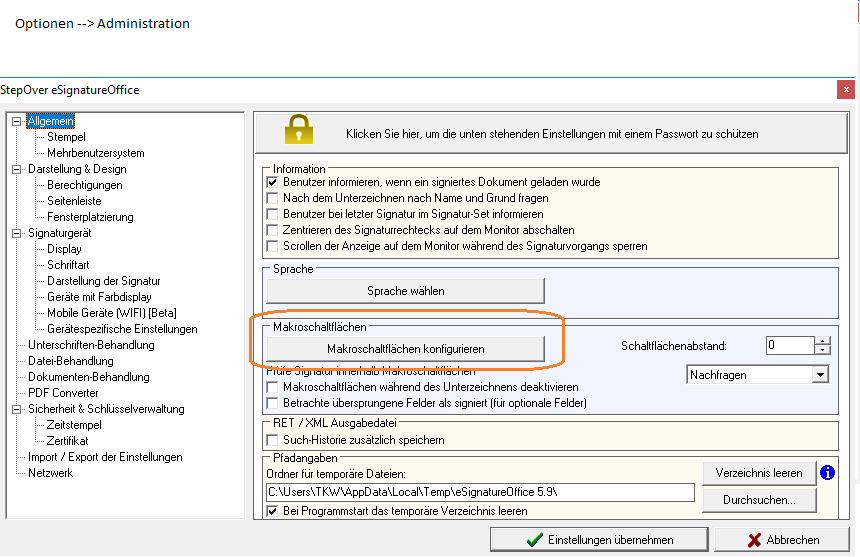This screenshot has height=557, width=860.
Task: Click the Verzeichnis leeren button
Action: point(759,473)
